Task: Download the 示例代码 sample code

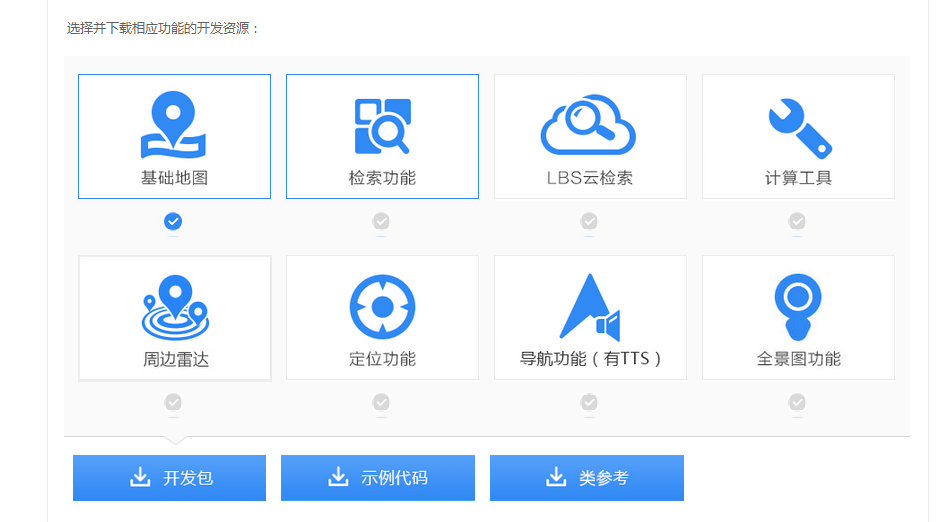Action: (x=378, y=478)
